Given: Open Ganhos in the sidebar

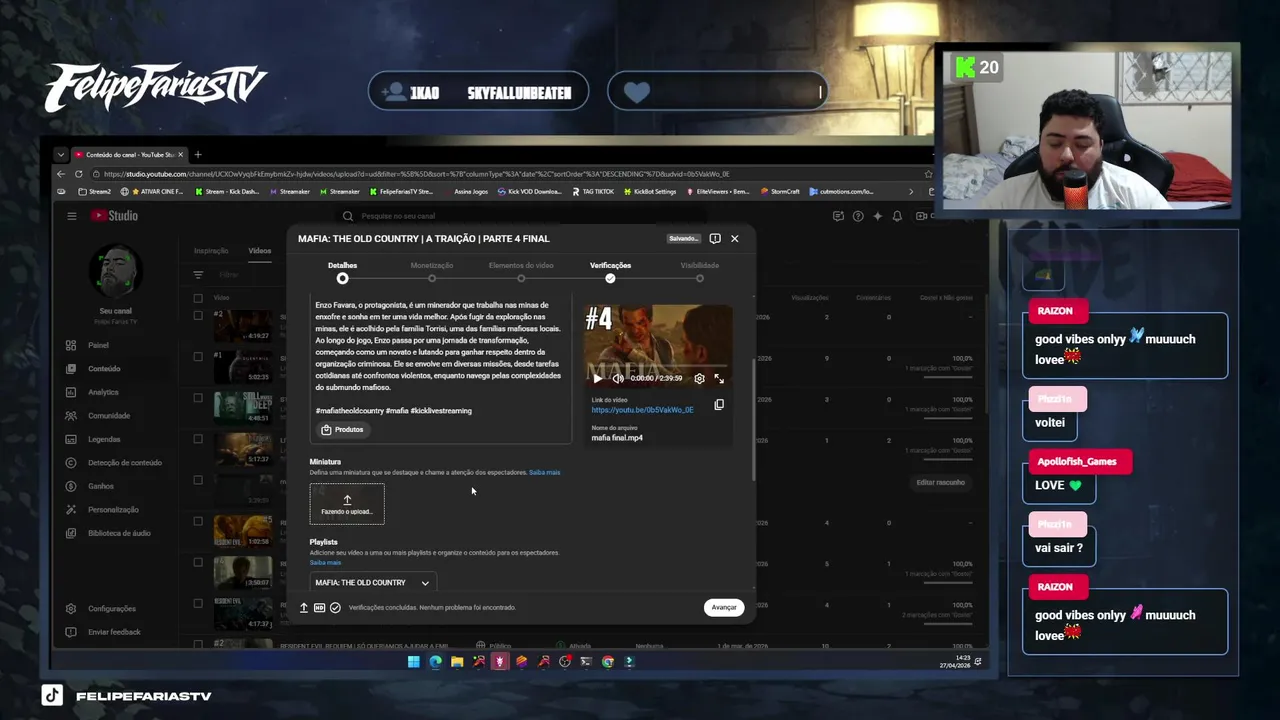Looking at the screenshot, I should tap(101, 486).
